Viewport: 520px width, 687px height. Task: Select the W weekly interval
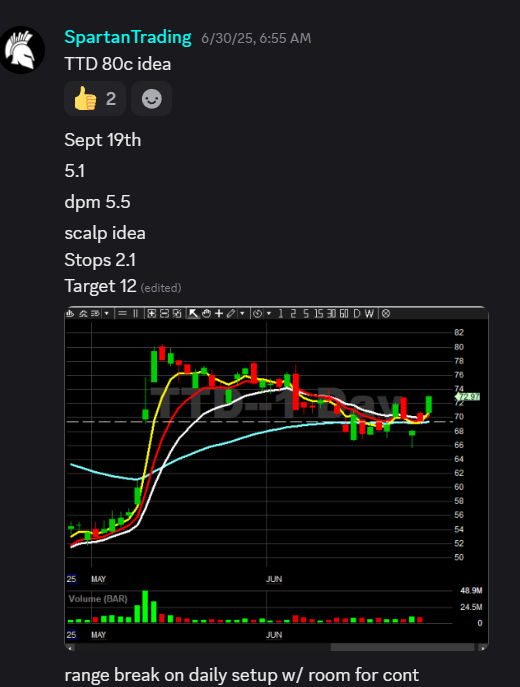click(369, 314)
